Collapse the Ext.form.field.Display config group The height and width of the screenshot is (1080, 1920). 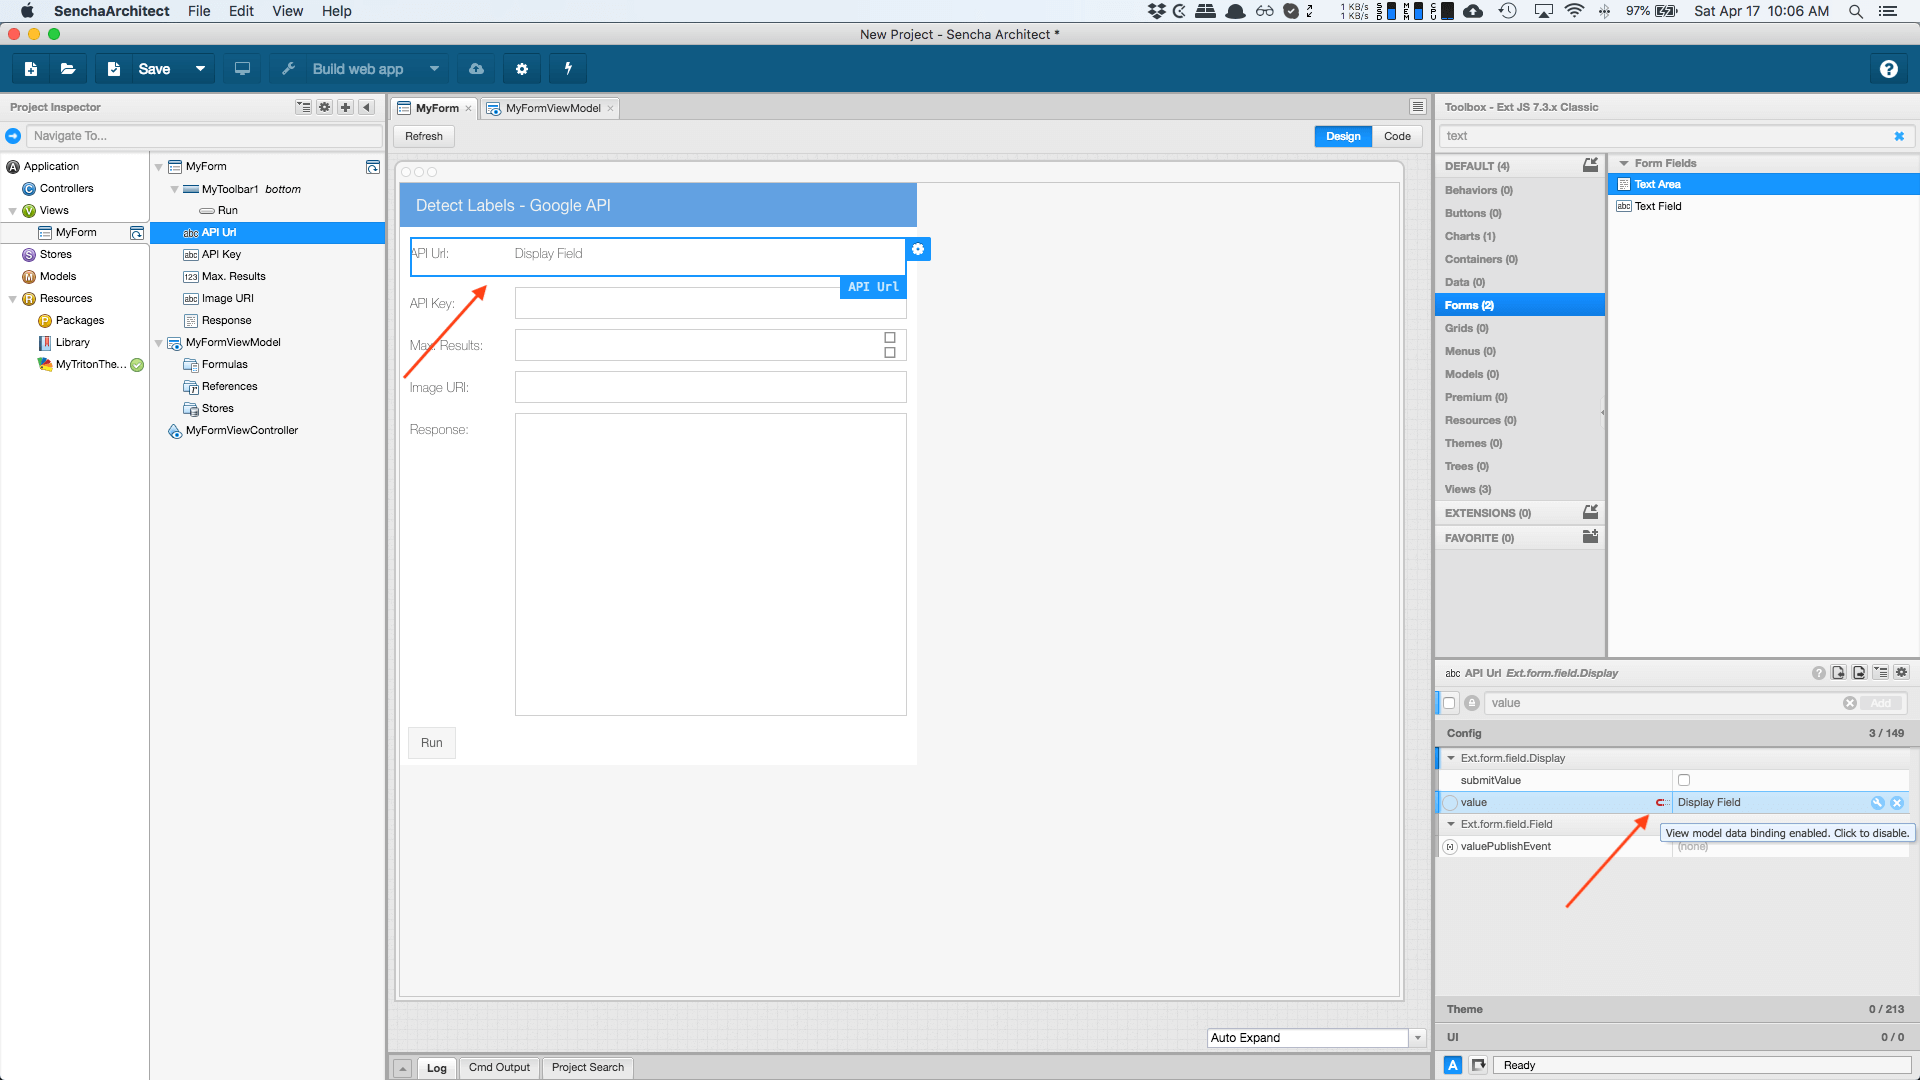click(1451, 758)
